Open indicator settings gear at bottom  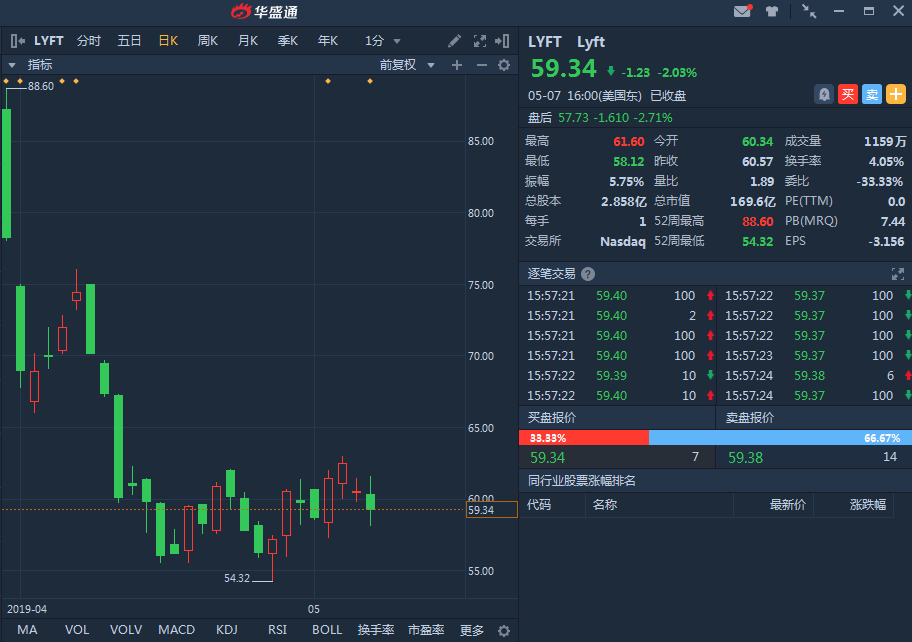504,631
